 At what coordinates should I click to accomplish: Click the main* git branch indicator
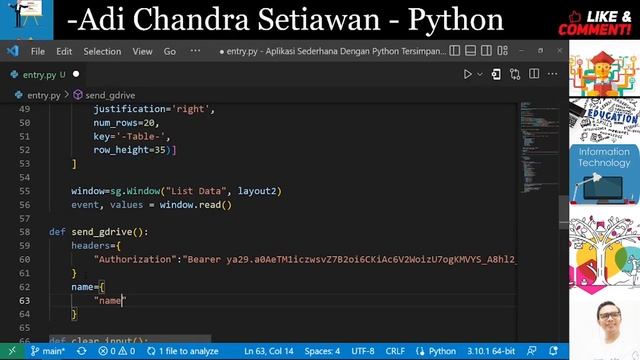click(x=48, y=351)
